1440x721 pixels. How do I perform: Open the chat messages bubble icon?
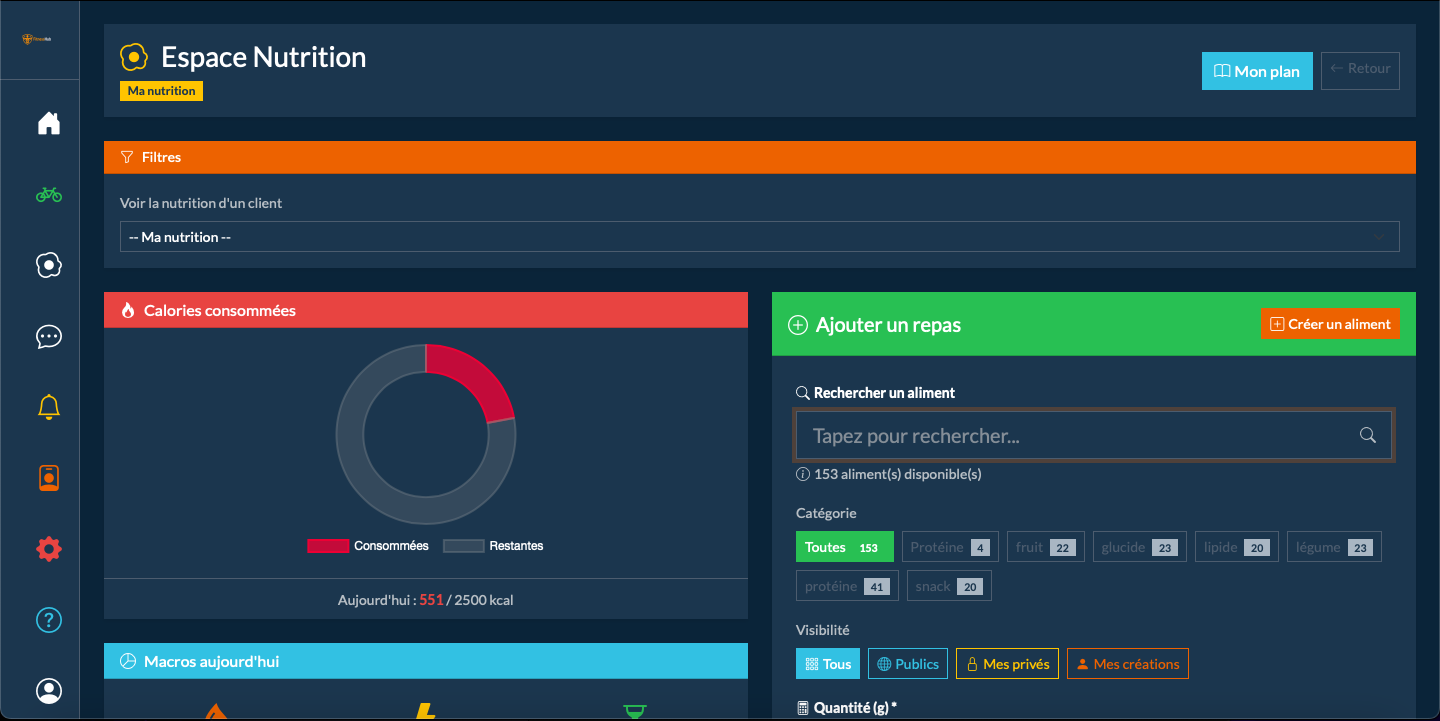tap(49, 337)
